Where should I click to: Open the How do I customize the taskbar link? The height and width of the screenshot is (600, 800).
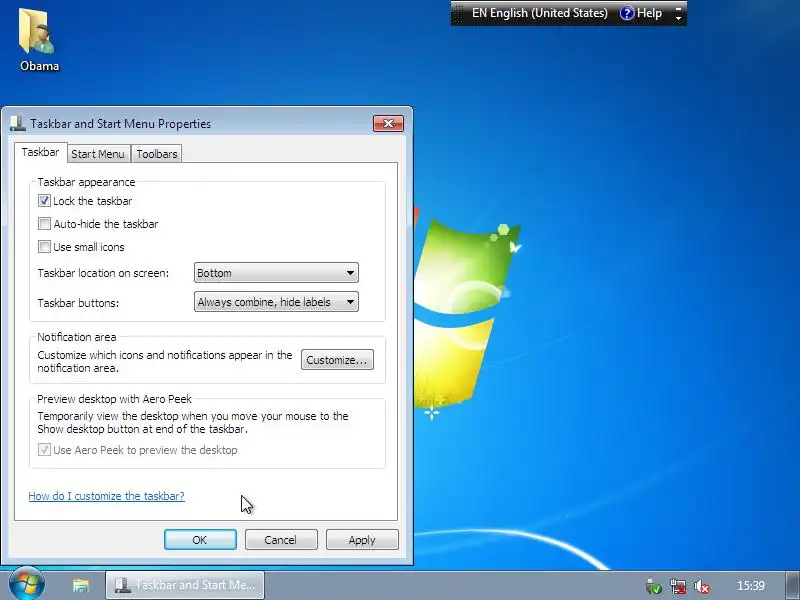pyautogui.click(x=106, y=496)
